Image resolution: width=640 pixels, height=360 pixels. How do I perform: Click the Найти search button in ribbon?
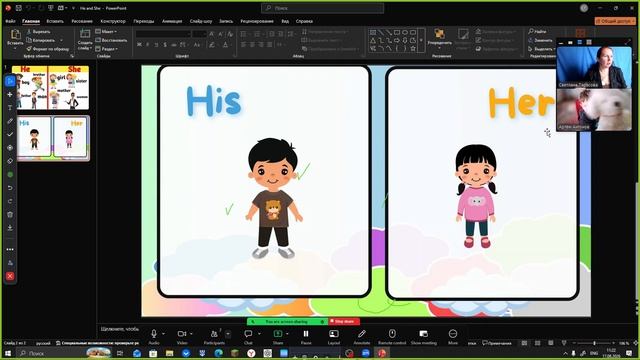tap(538, 31)
